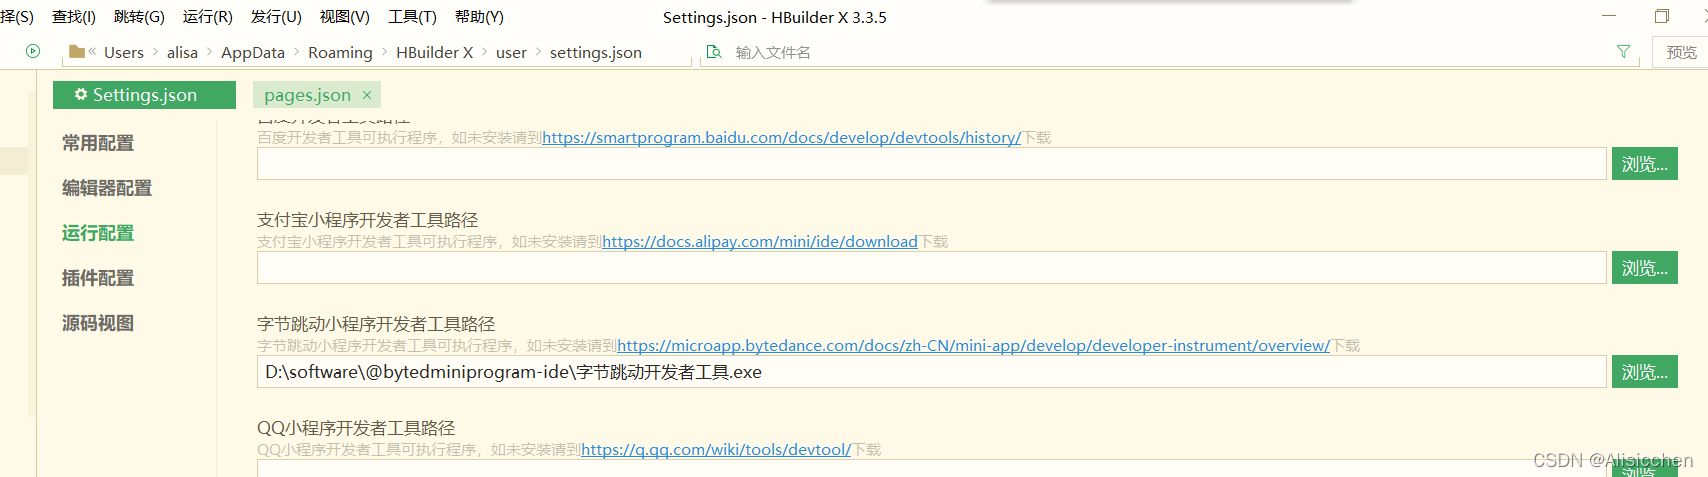Click the run play icon in toolbar
The image size is (1708, 477).
pos(33,51)
